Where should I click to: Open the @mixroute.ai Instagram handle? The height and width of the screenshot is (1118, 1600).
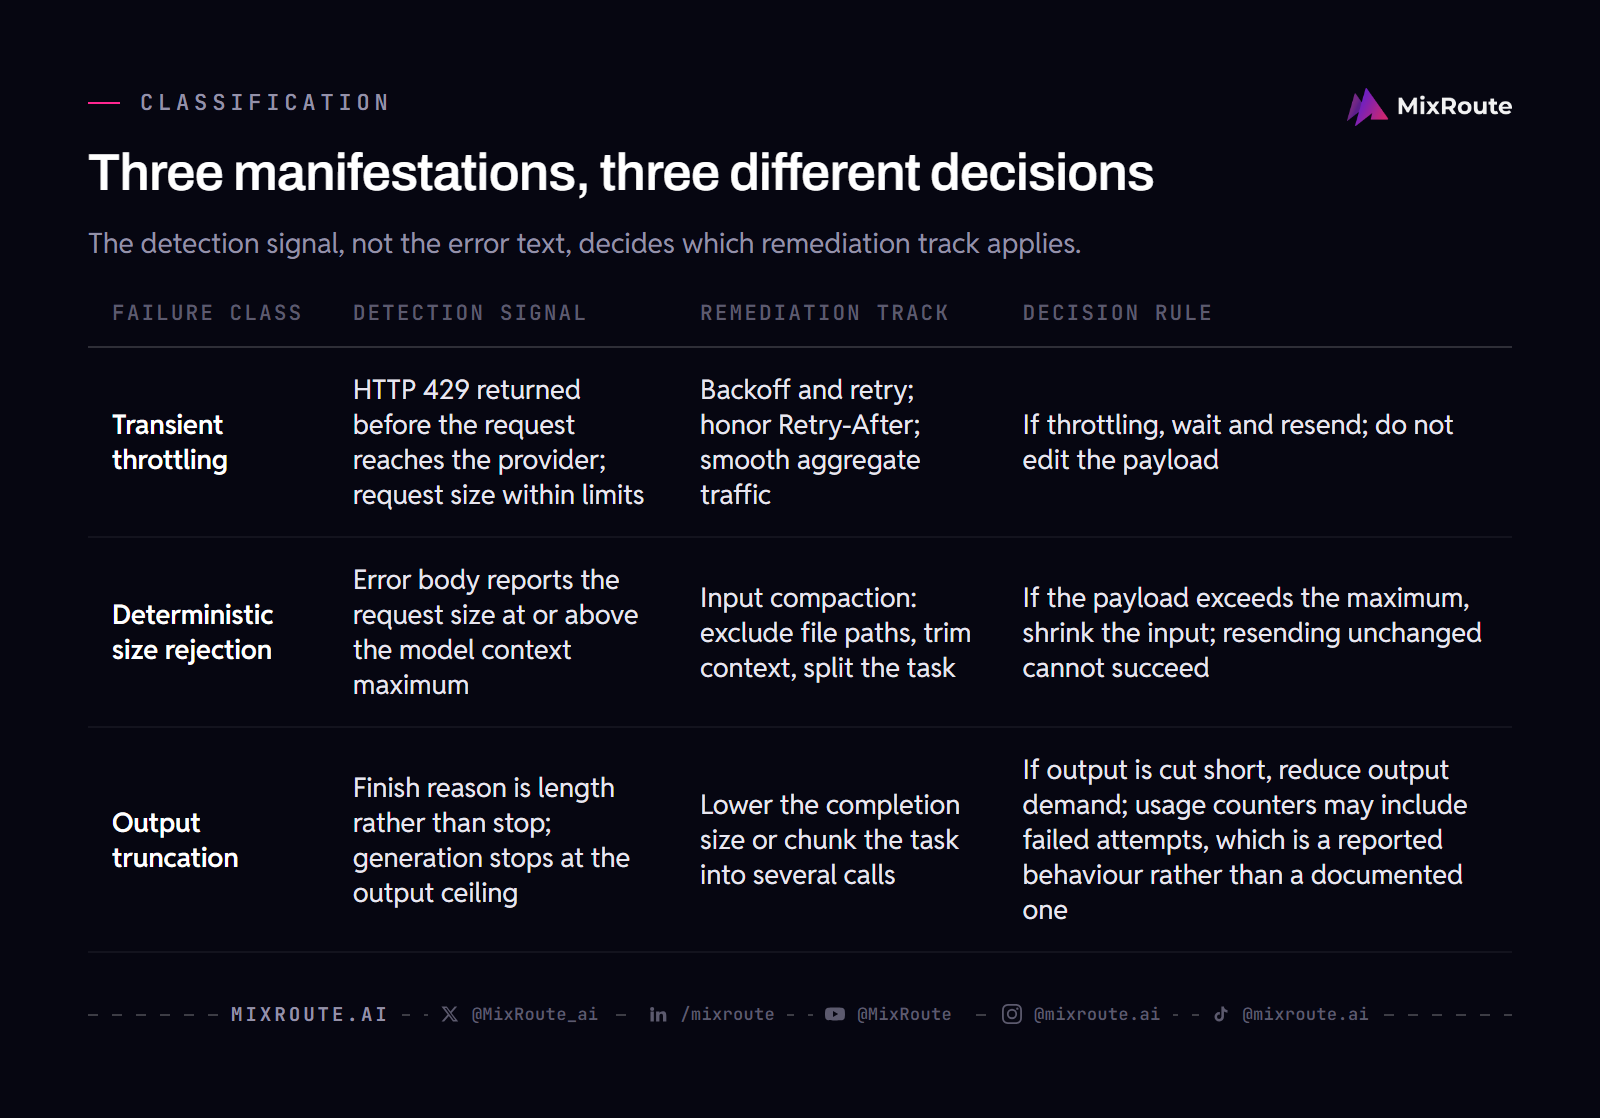coord(1097,1014)
